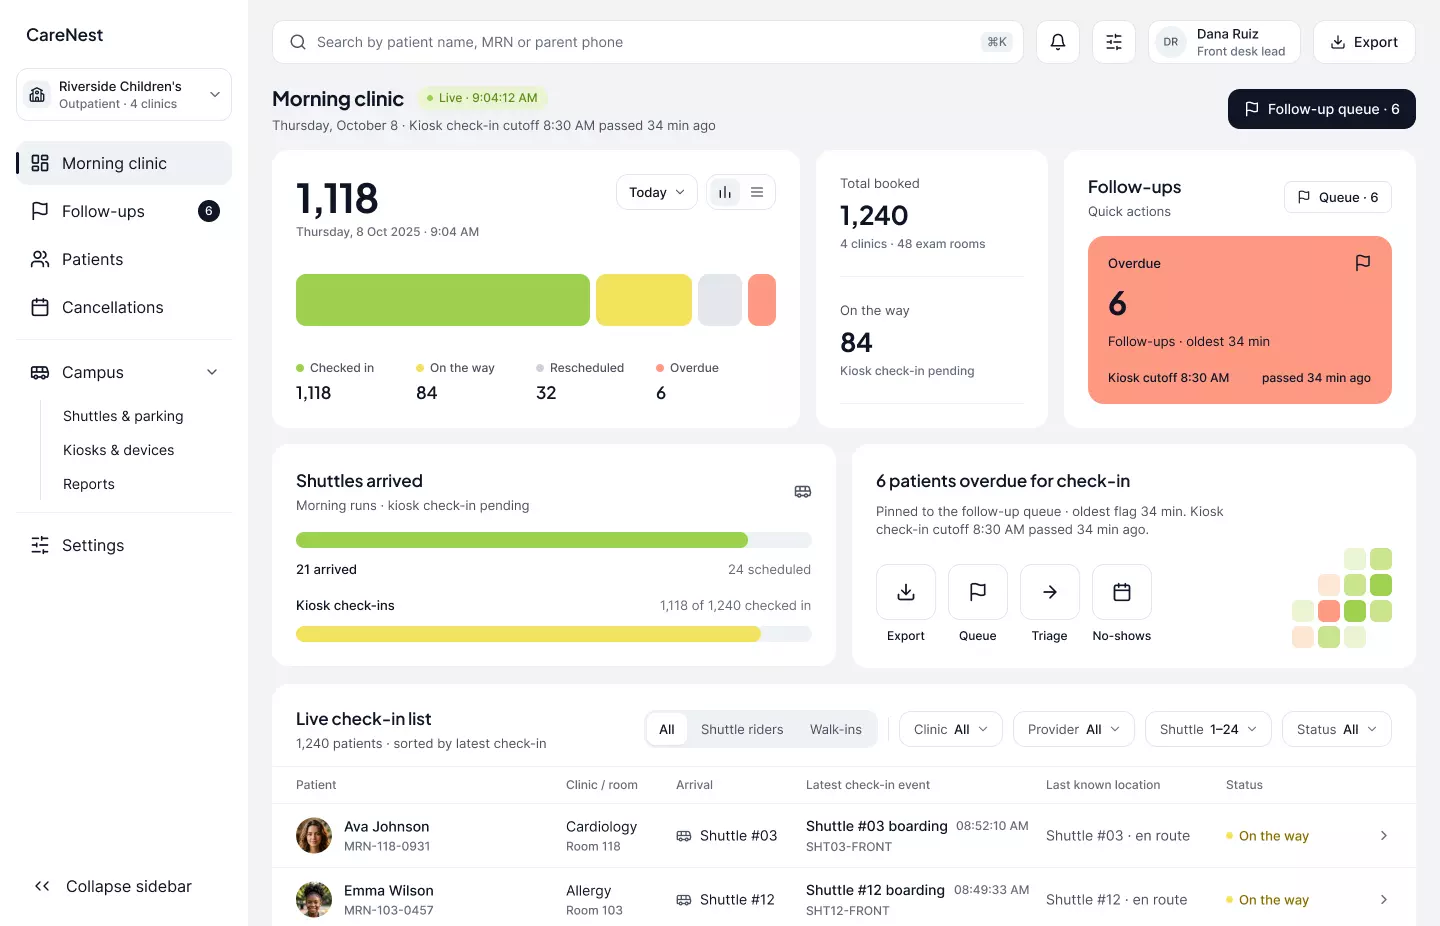Click the No-shows calendar icon tile
This screenshot has height=926, width=1440.
1122,592
